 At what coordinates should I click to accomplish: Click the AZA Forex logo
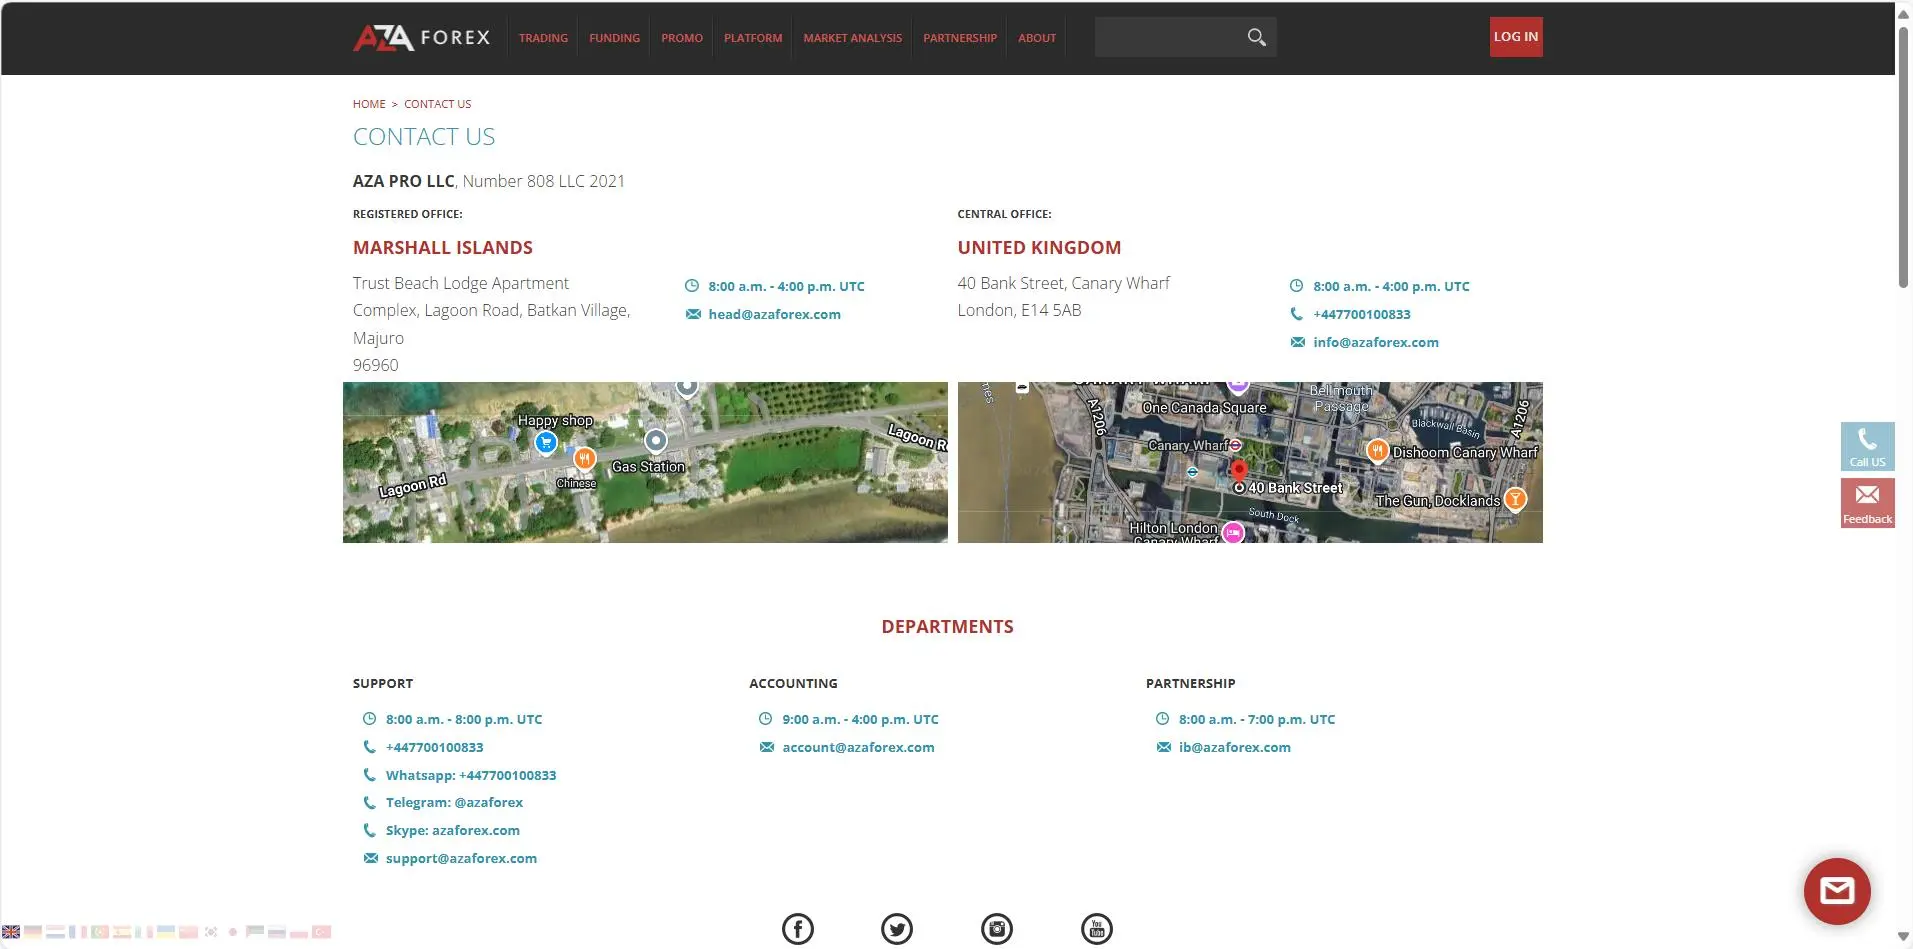(x=421, y=37)
